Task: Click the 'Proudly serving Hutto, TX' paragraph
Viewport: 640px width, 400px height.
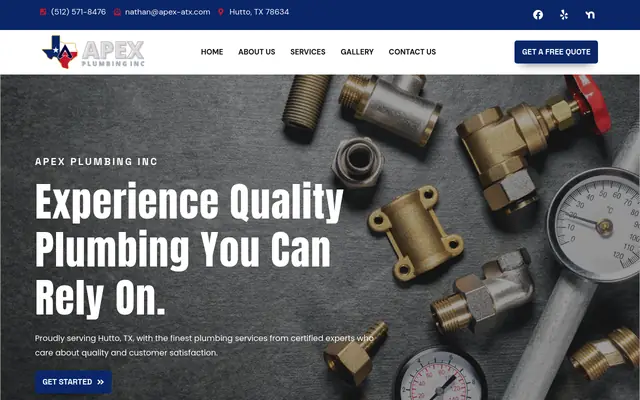Action: coord(204,345)
